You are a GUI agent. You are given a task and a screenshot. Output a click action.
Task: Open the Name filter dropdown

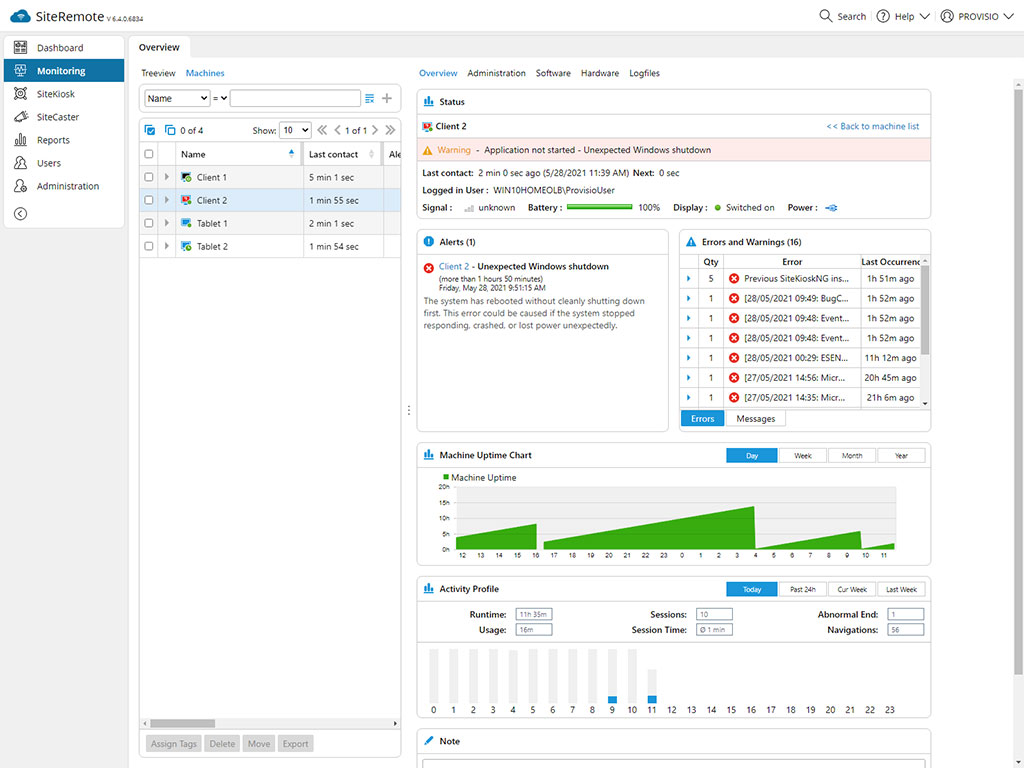(176, 98)
